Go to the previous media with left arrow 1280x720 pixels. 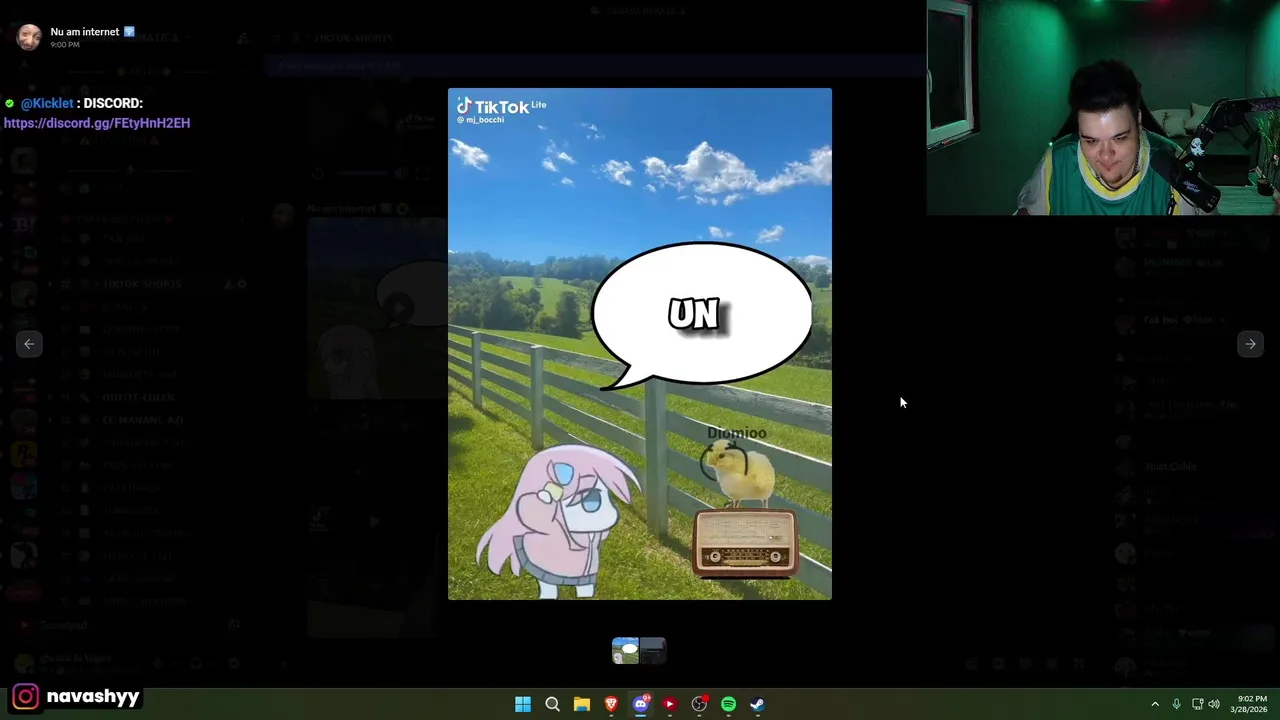29,344
